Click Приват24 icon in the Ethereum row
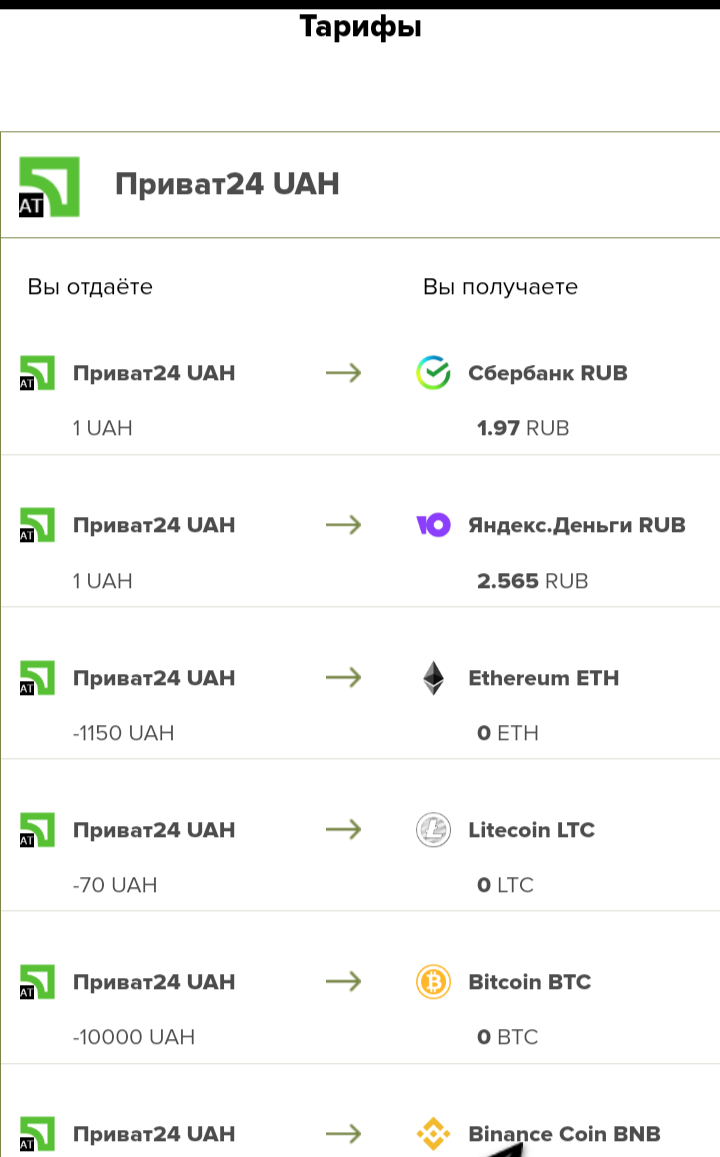 click(37, 678)
